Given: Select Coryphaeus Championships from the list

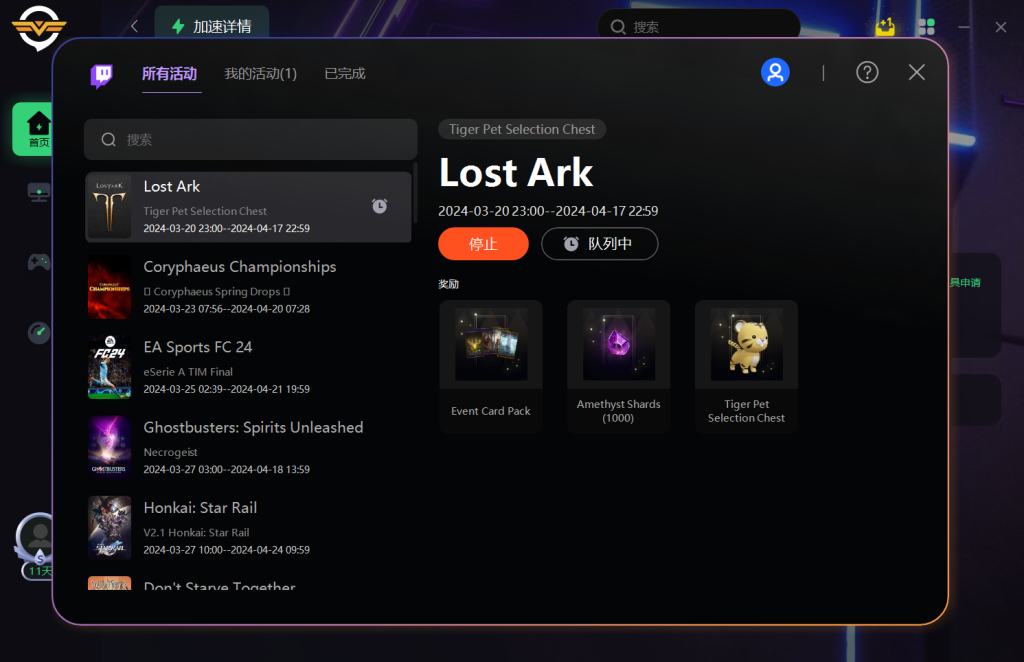Looking at the screenshot, I should click(x=249, y=287).
